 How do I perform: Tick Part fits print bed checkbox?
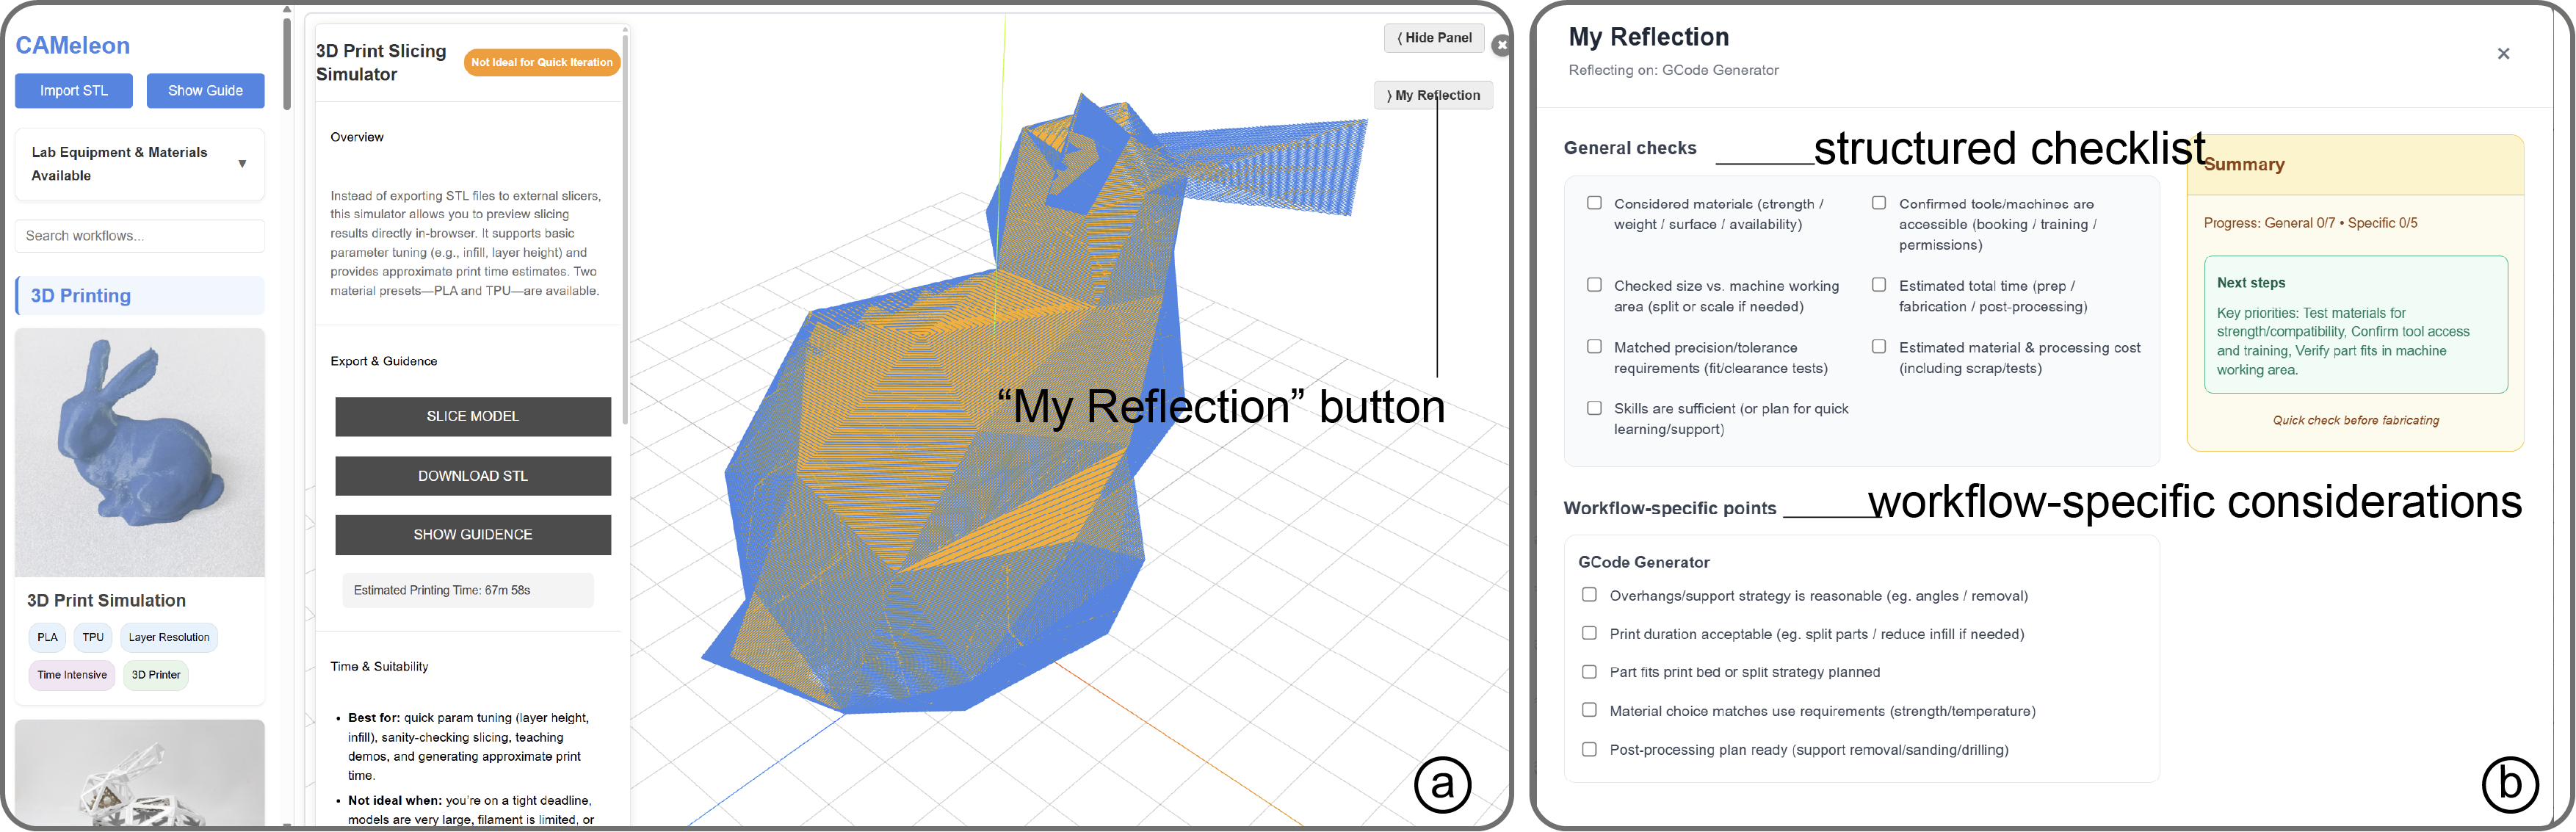click(1589, 672)
